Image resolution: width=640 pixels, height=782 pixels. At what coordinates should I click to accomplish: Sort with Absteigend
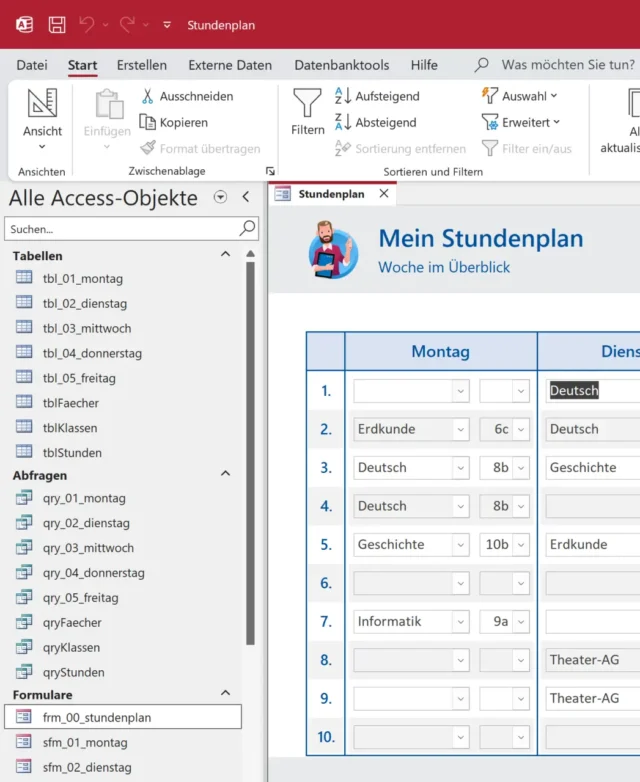point(376,122)
